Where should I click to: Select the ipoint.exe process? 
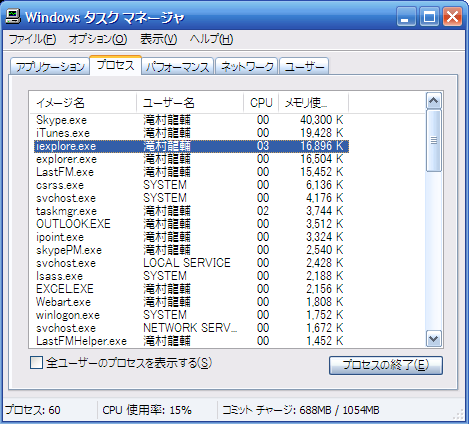[x=192, y=237]
